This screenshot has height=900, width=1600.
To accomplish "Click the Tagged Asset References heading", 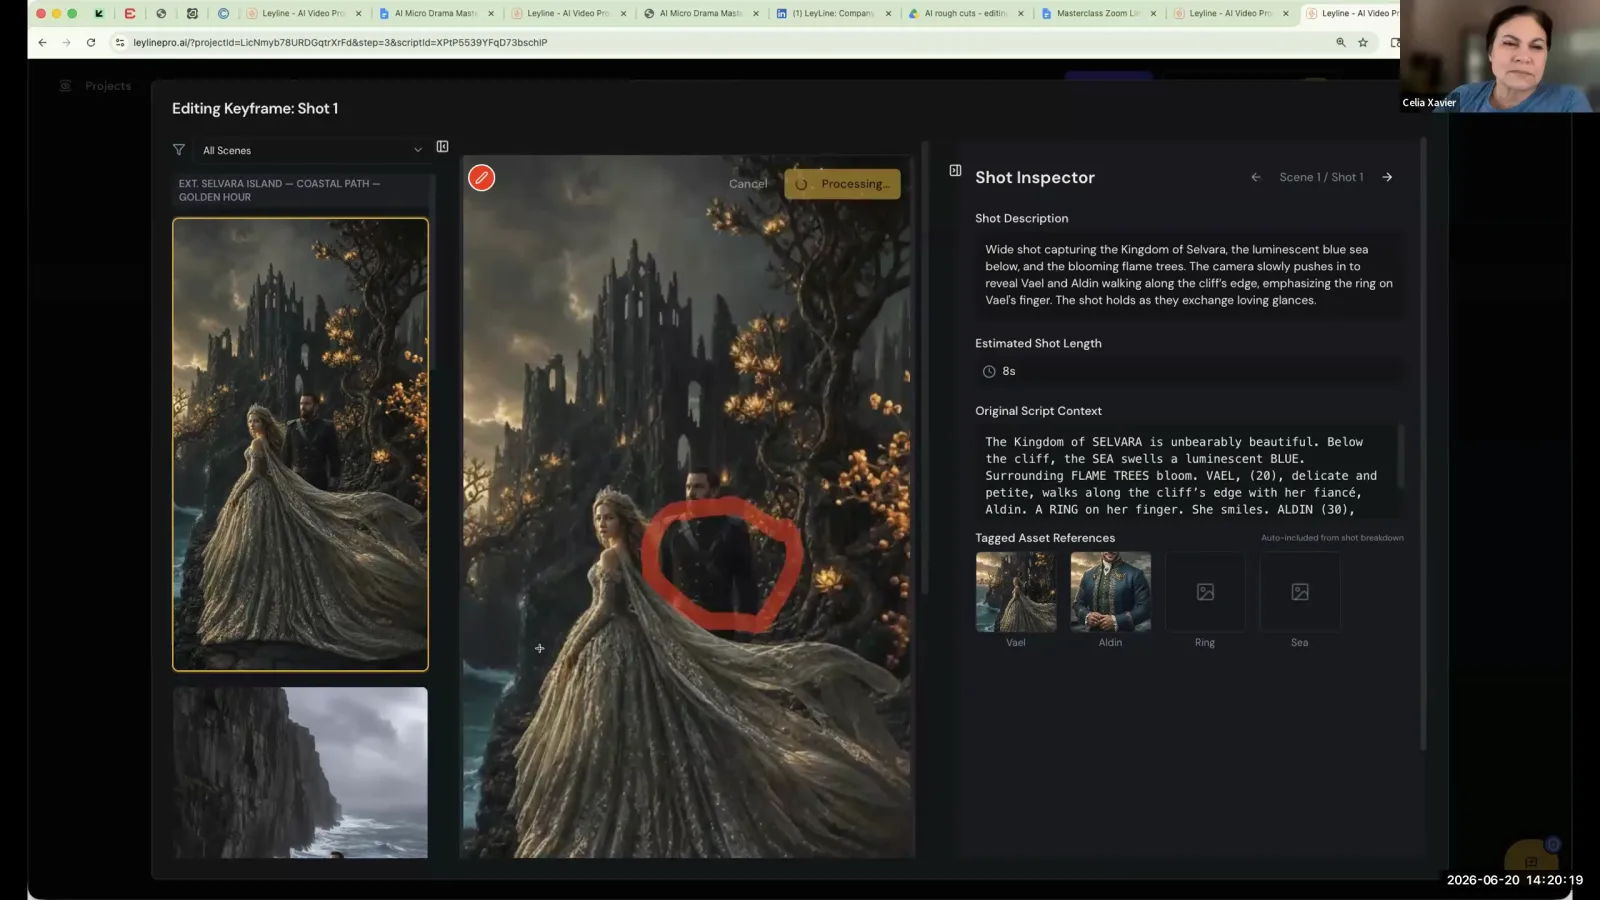I will 1045,538.
